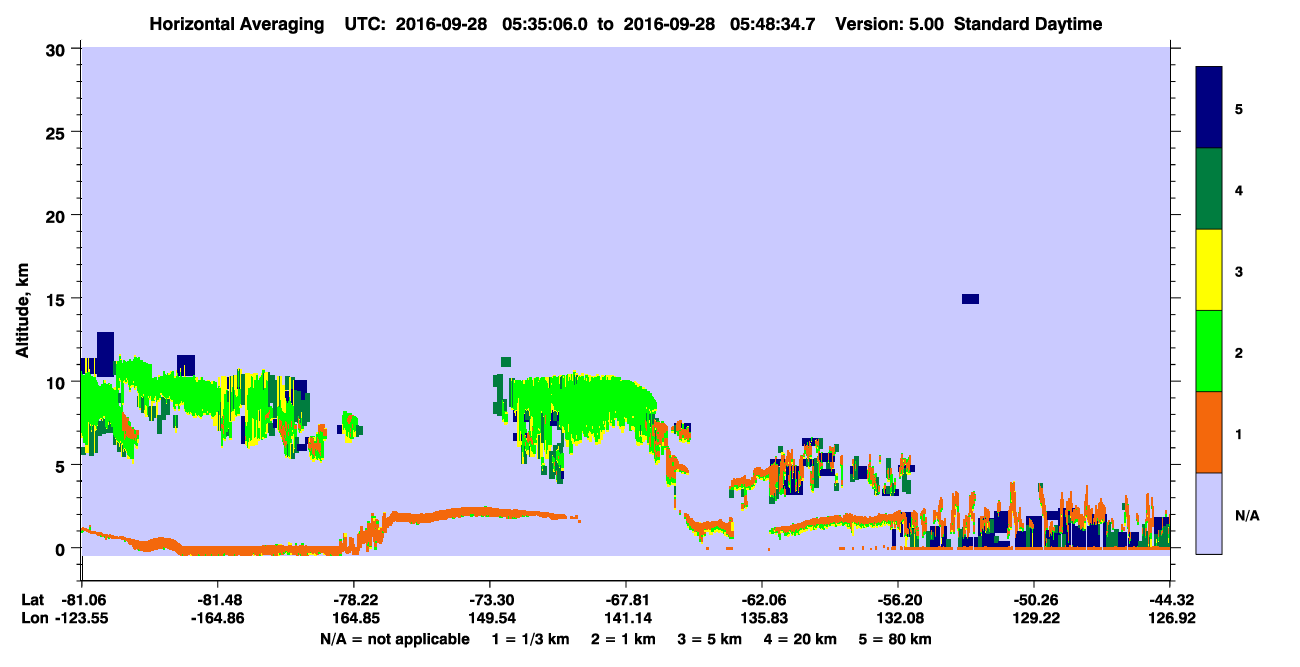Click the small dark green block near 11 km altitude

pos(506,362)
